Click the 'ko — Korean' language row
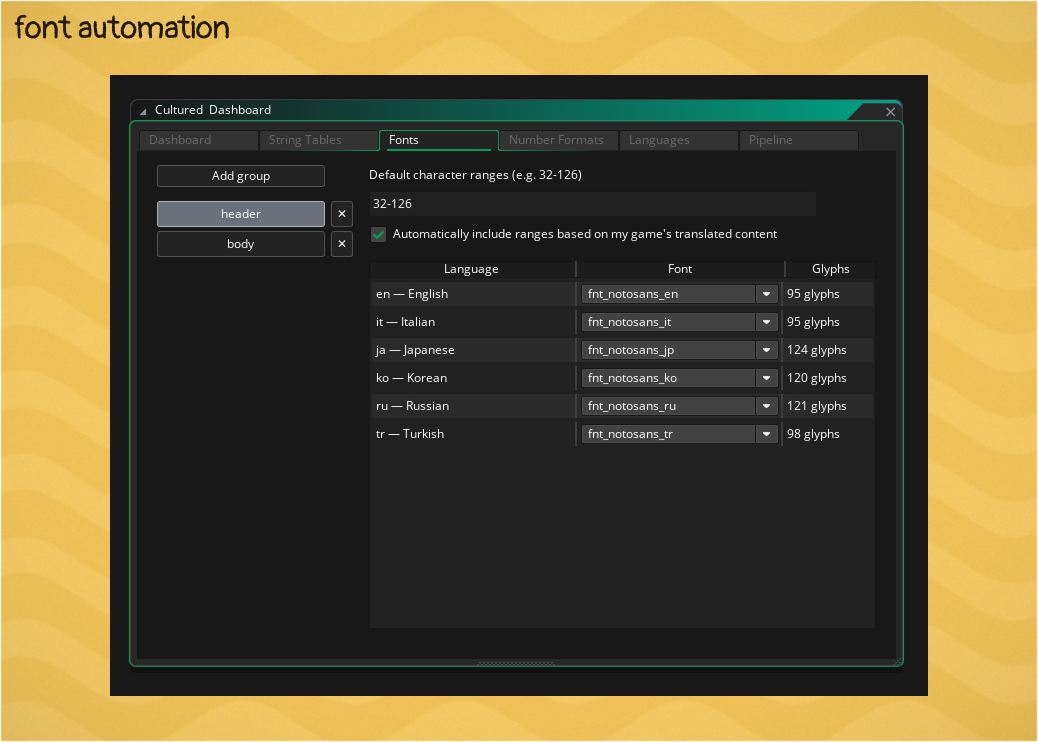The height and width of the screenshot is (742, 1038). pos(473,378)
